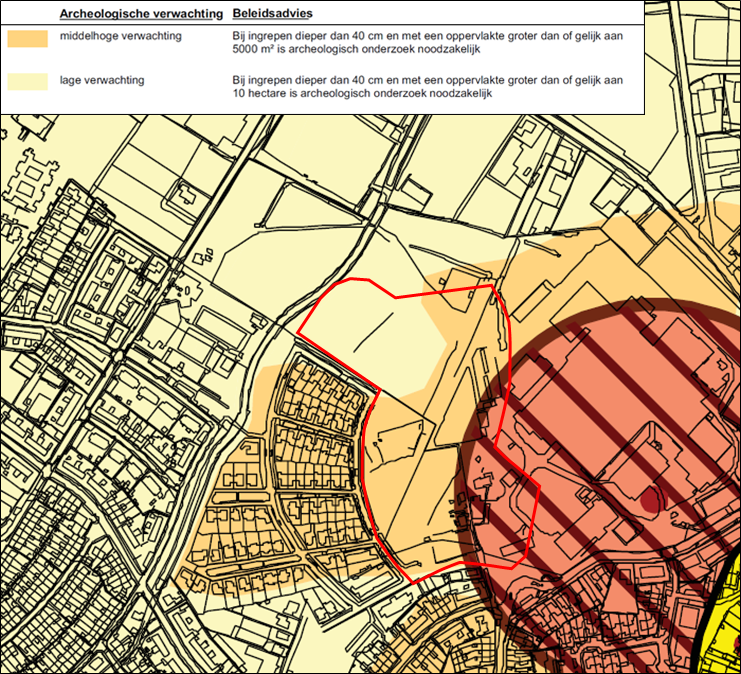Select the 'Archeologische verwachting' legend heading
The width and height of the screenshot is (741, 674).
141,14
